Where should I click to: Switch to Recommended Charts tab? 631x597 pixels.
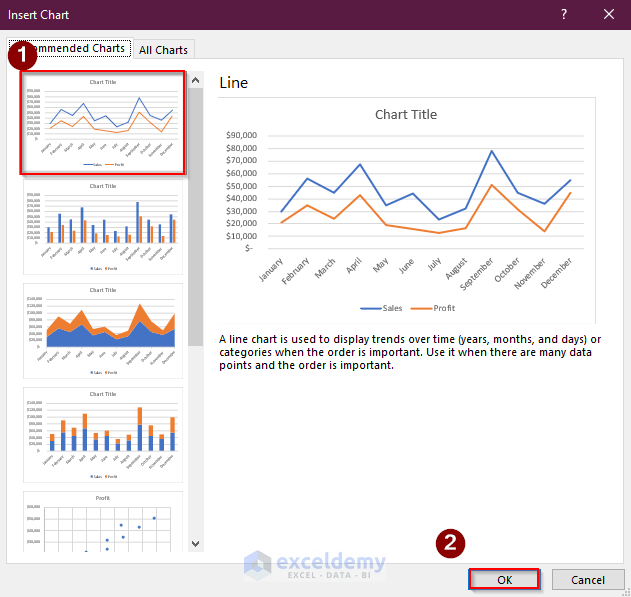click(70, 48)
